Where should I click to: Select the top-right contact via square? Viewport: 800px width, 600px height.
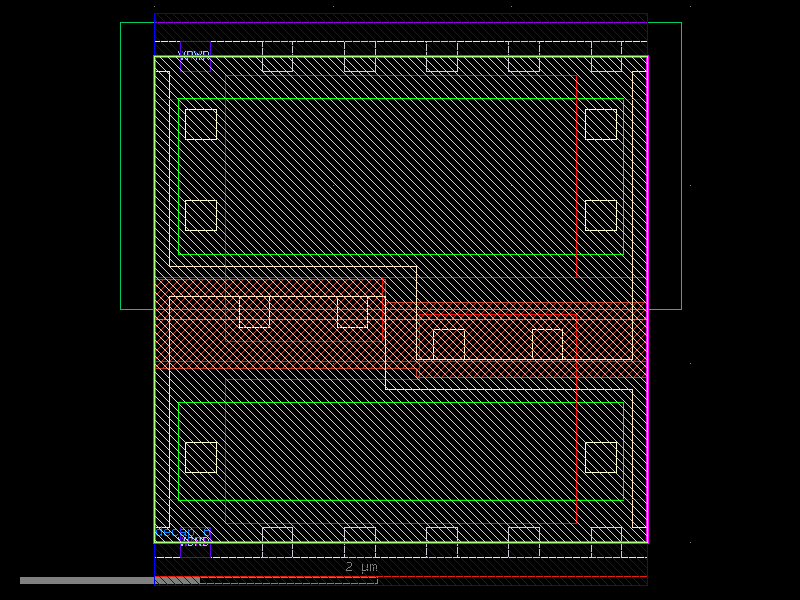[604, 125]
